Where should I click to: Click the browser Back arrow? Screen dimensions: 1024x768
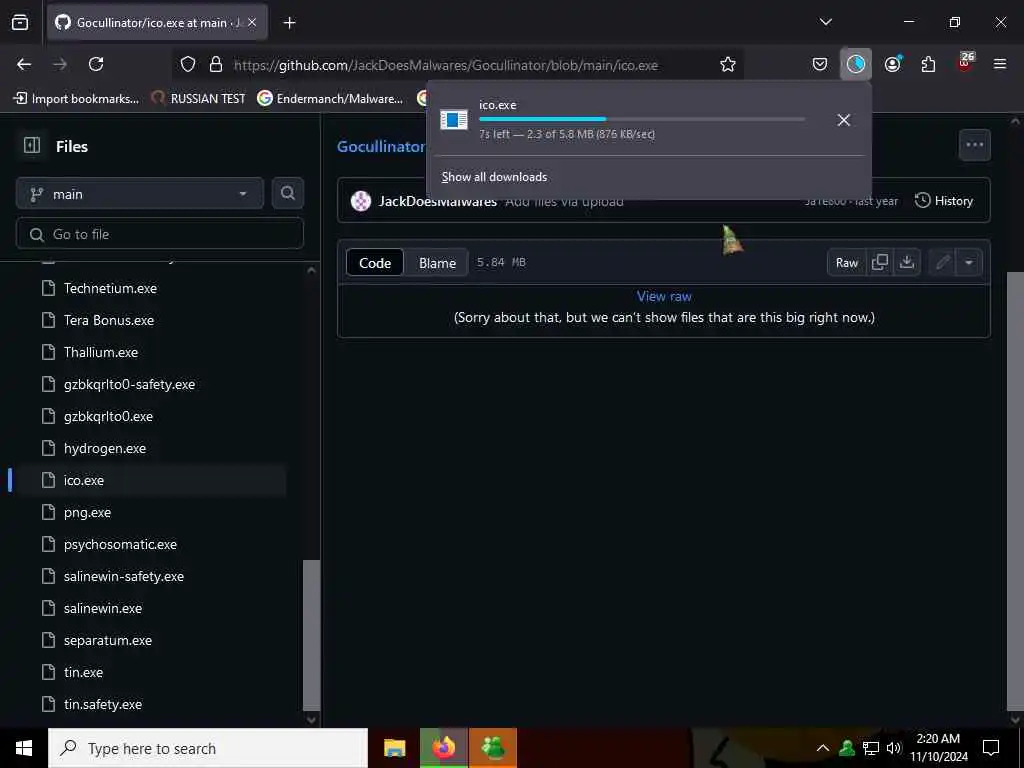click(24, 64)
